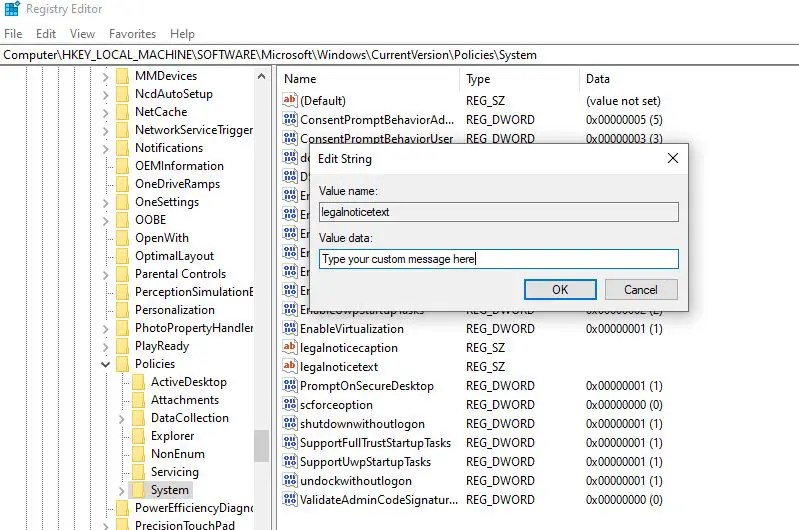This screenshot has width=799, height=530.
Task: Select the NonEnum tree key
Action: 178,454
